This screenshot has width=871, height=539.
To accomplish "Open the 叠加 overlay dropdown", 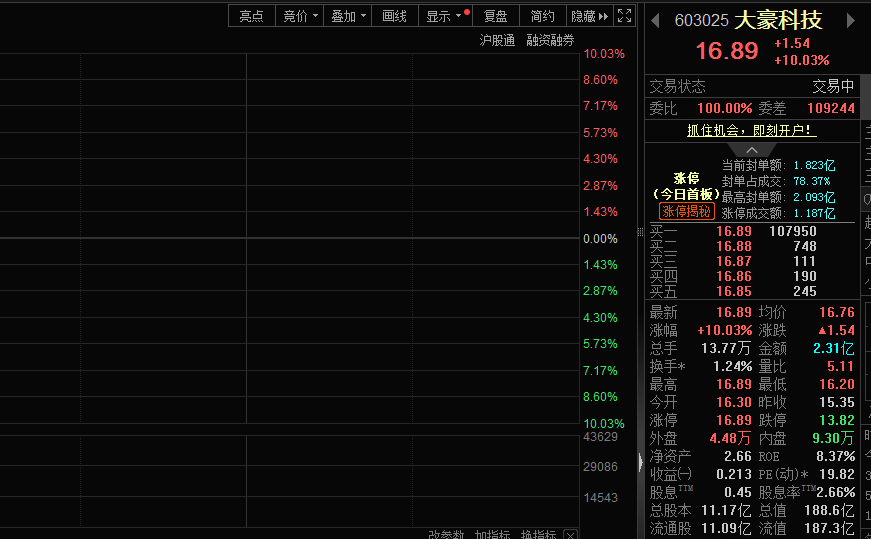I will [349, 16].
